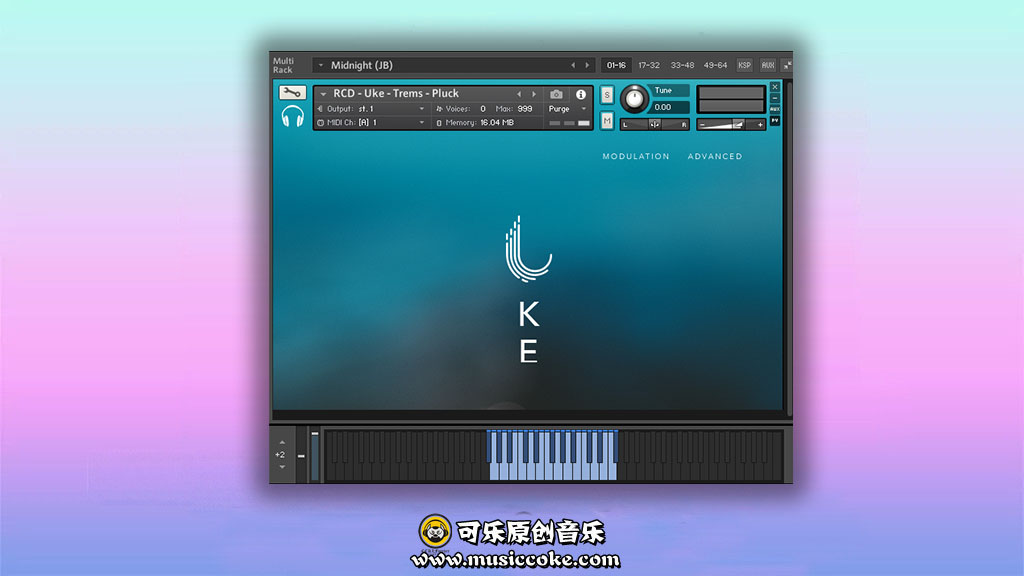
Task: Click the mod wheel strip on keyboard
Action: click(x=315, y=456)
